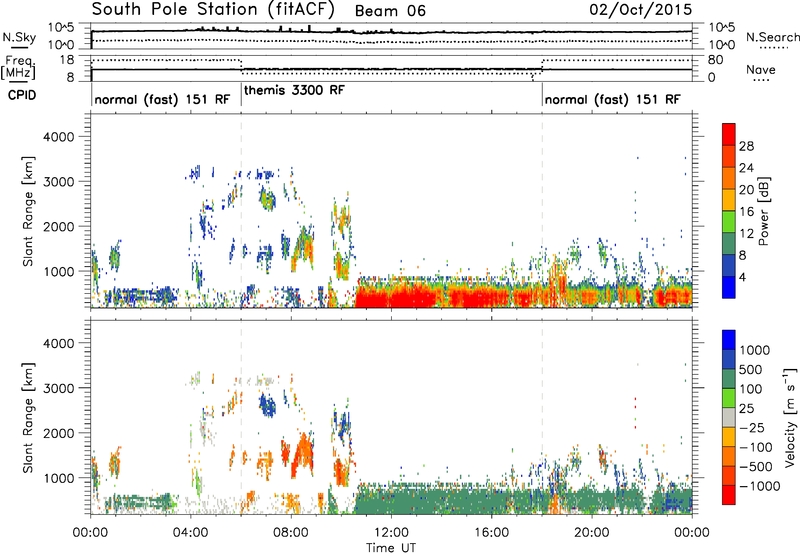Click the 'themis 3300 RF' CPID label
The width and height of the screenshot is (800, 554).
point(294,90)
